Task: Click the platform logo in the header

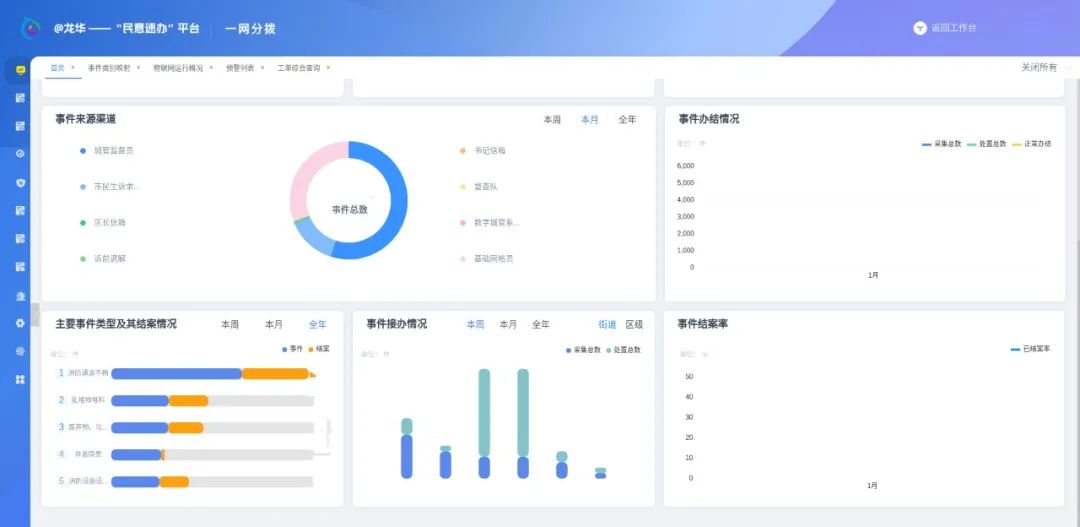Action: coord(31,28)
